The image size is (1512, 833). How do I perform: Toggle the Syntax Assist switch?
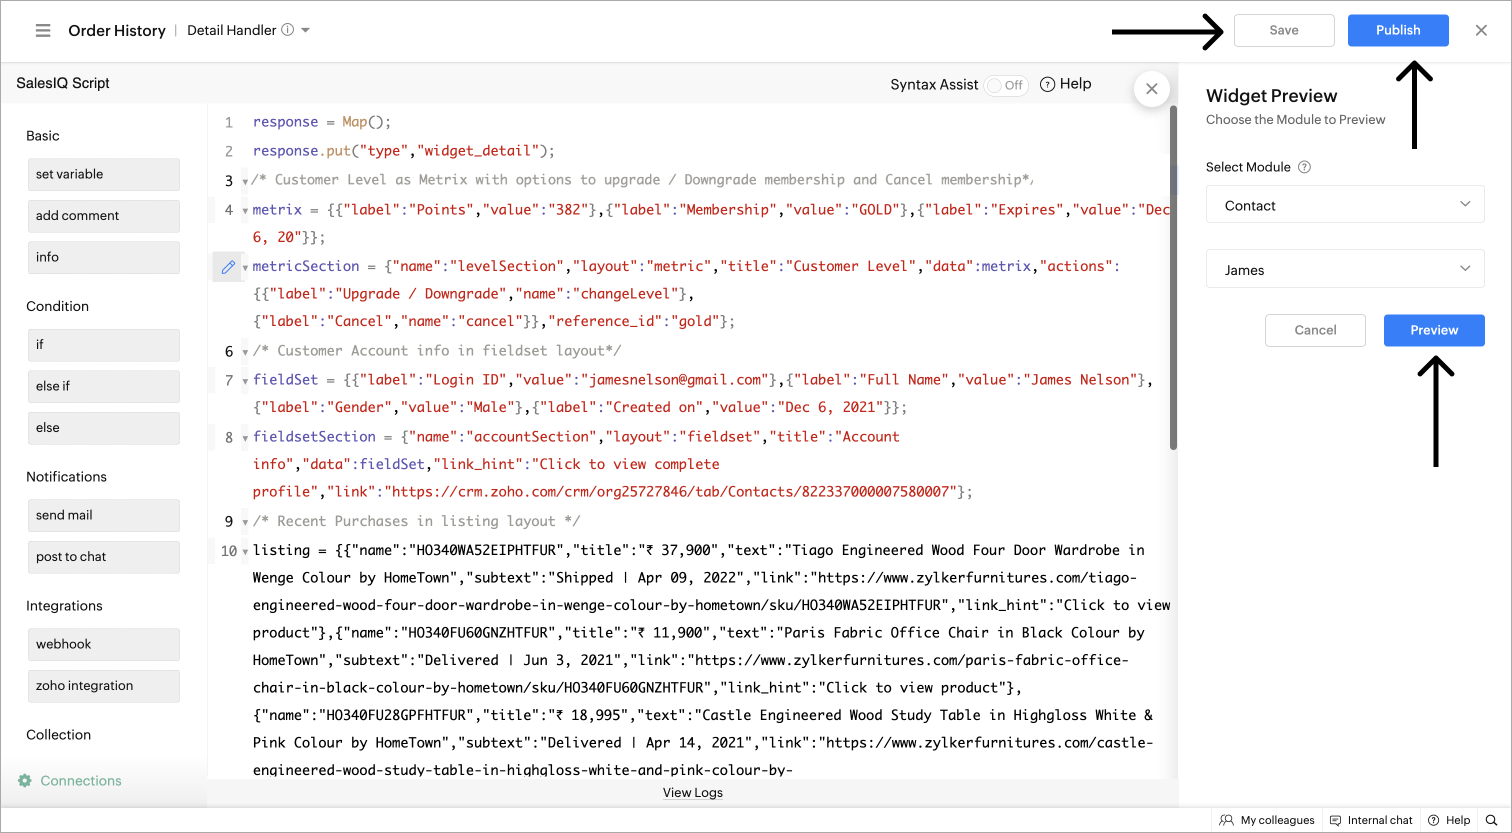(x=1005, y=85)
